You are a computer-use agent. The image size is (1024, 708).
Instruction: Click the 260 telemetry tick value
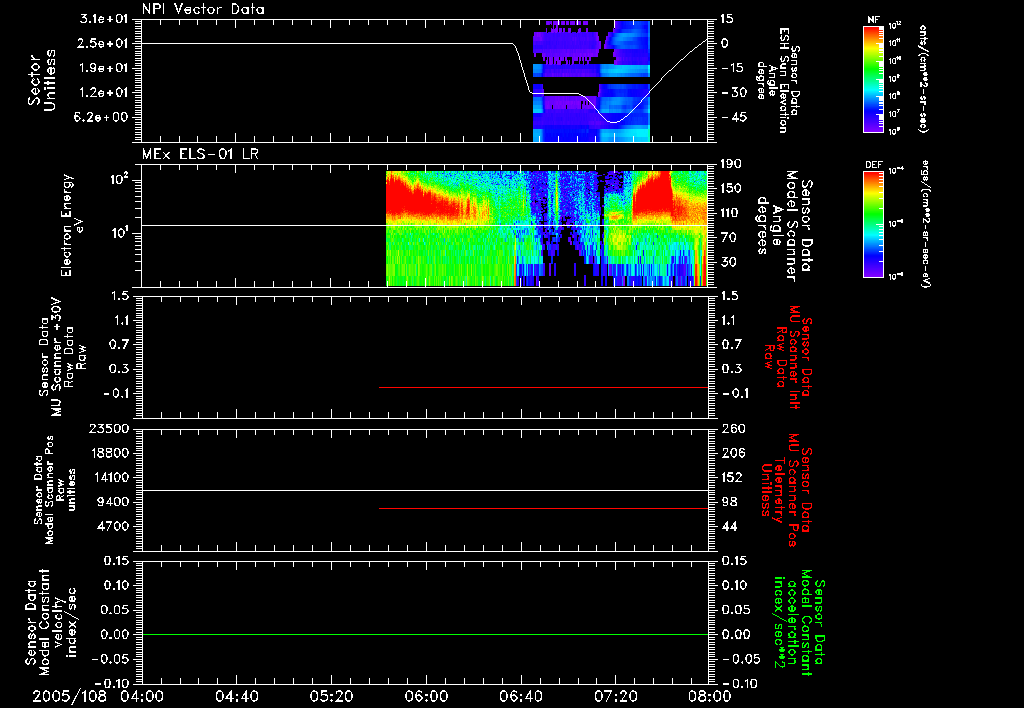tap(733, 428)
